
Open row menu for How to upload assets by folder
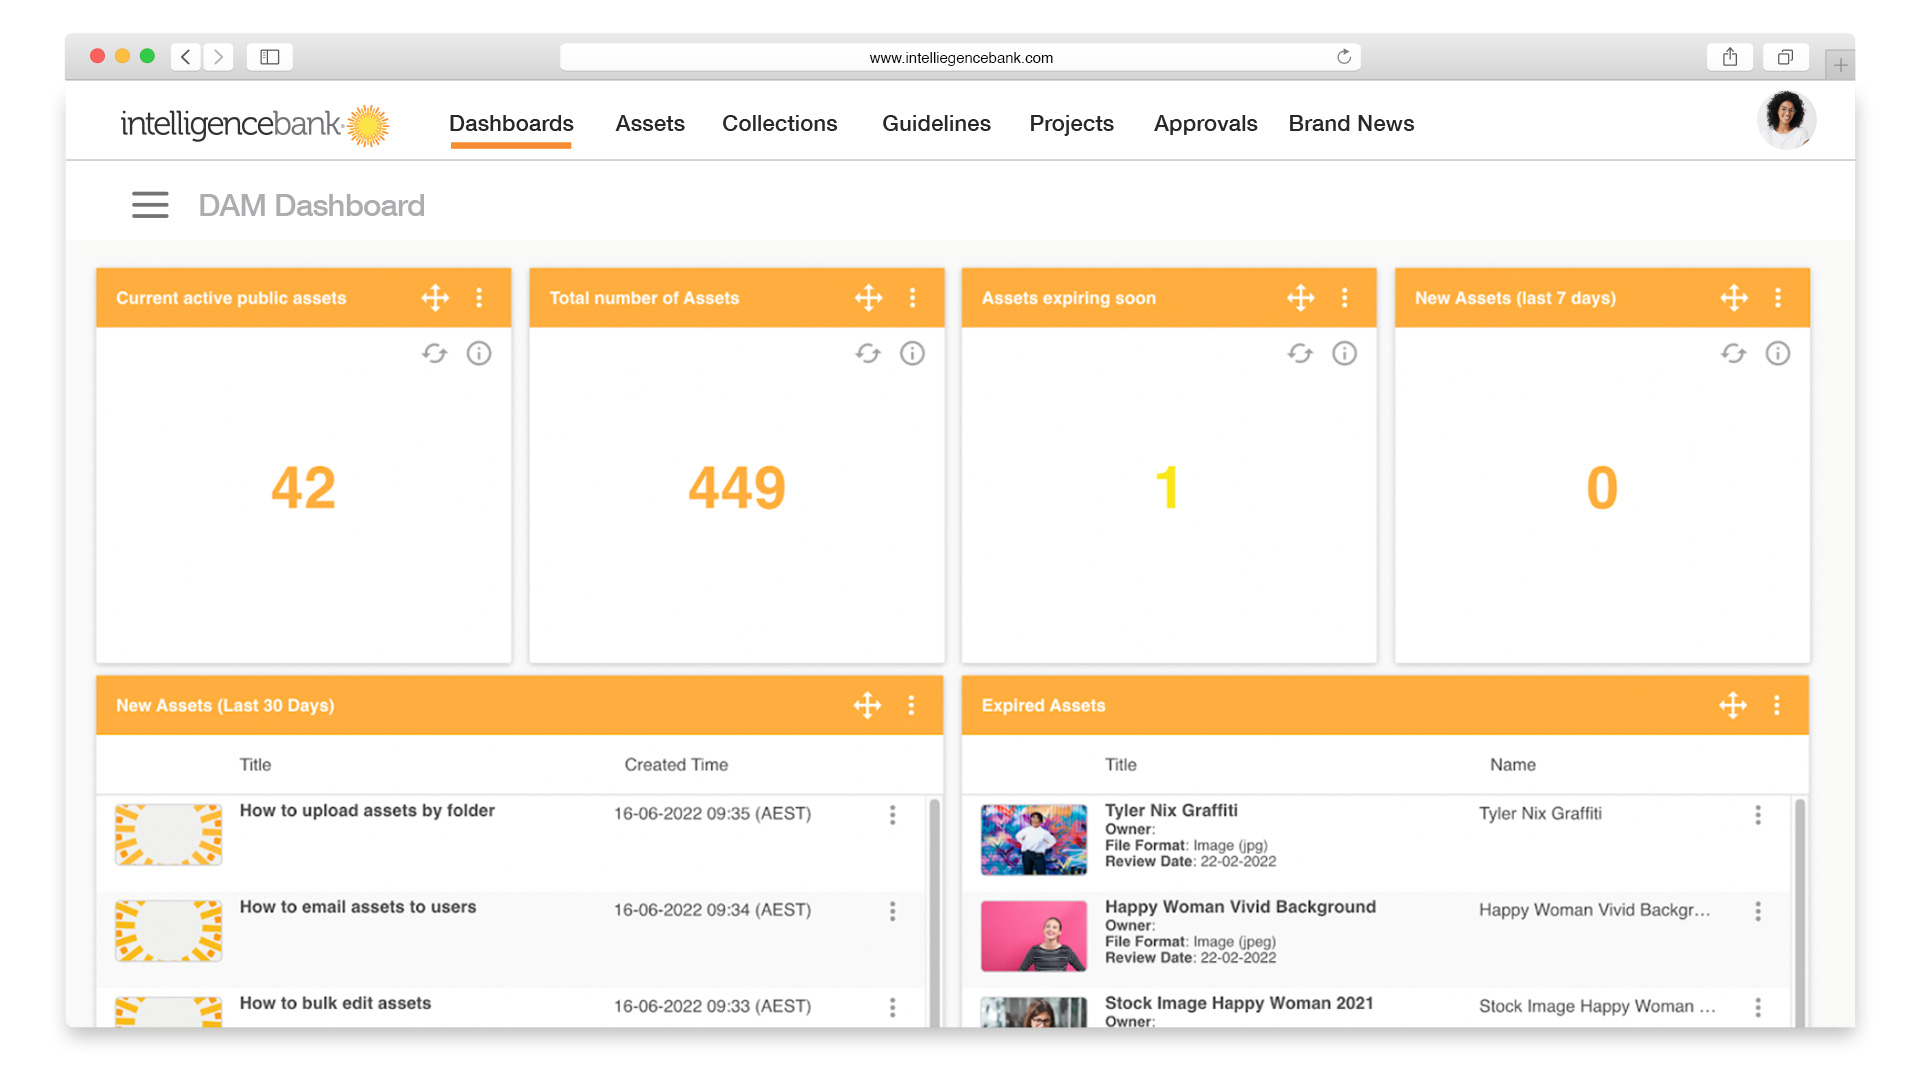[892, 815]
